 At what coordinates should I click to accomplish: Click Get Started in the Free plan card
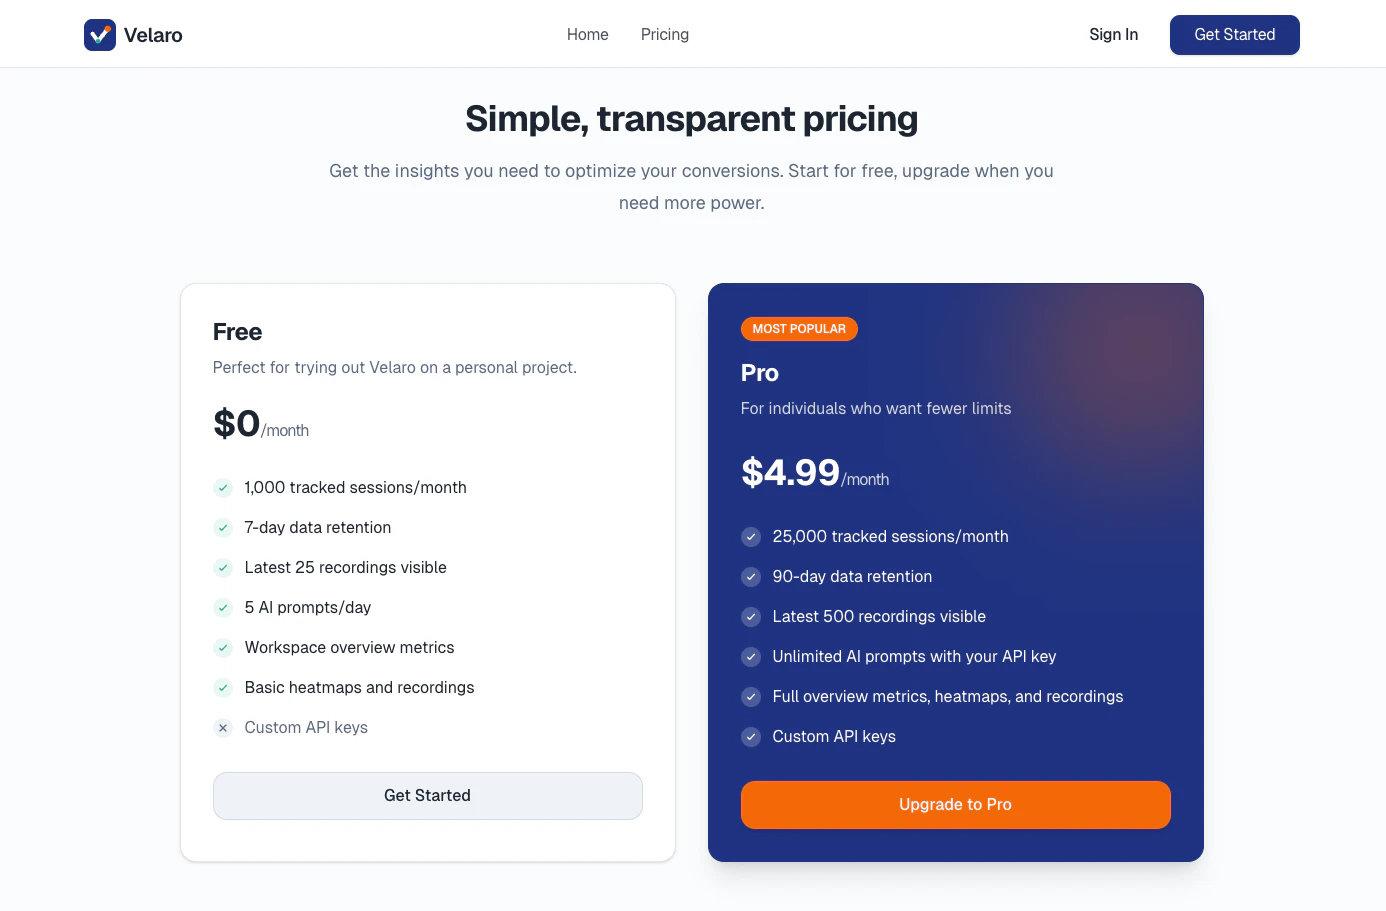pos(428,796)
